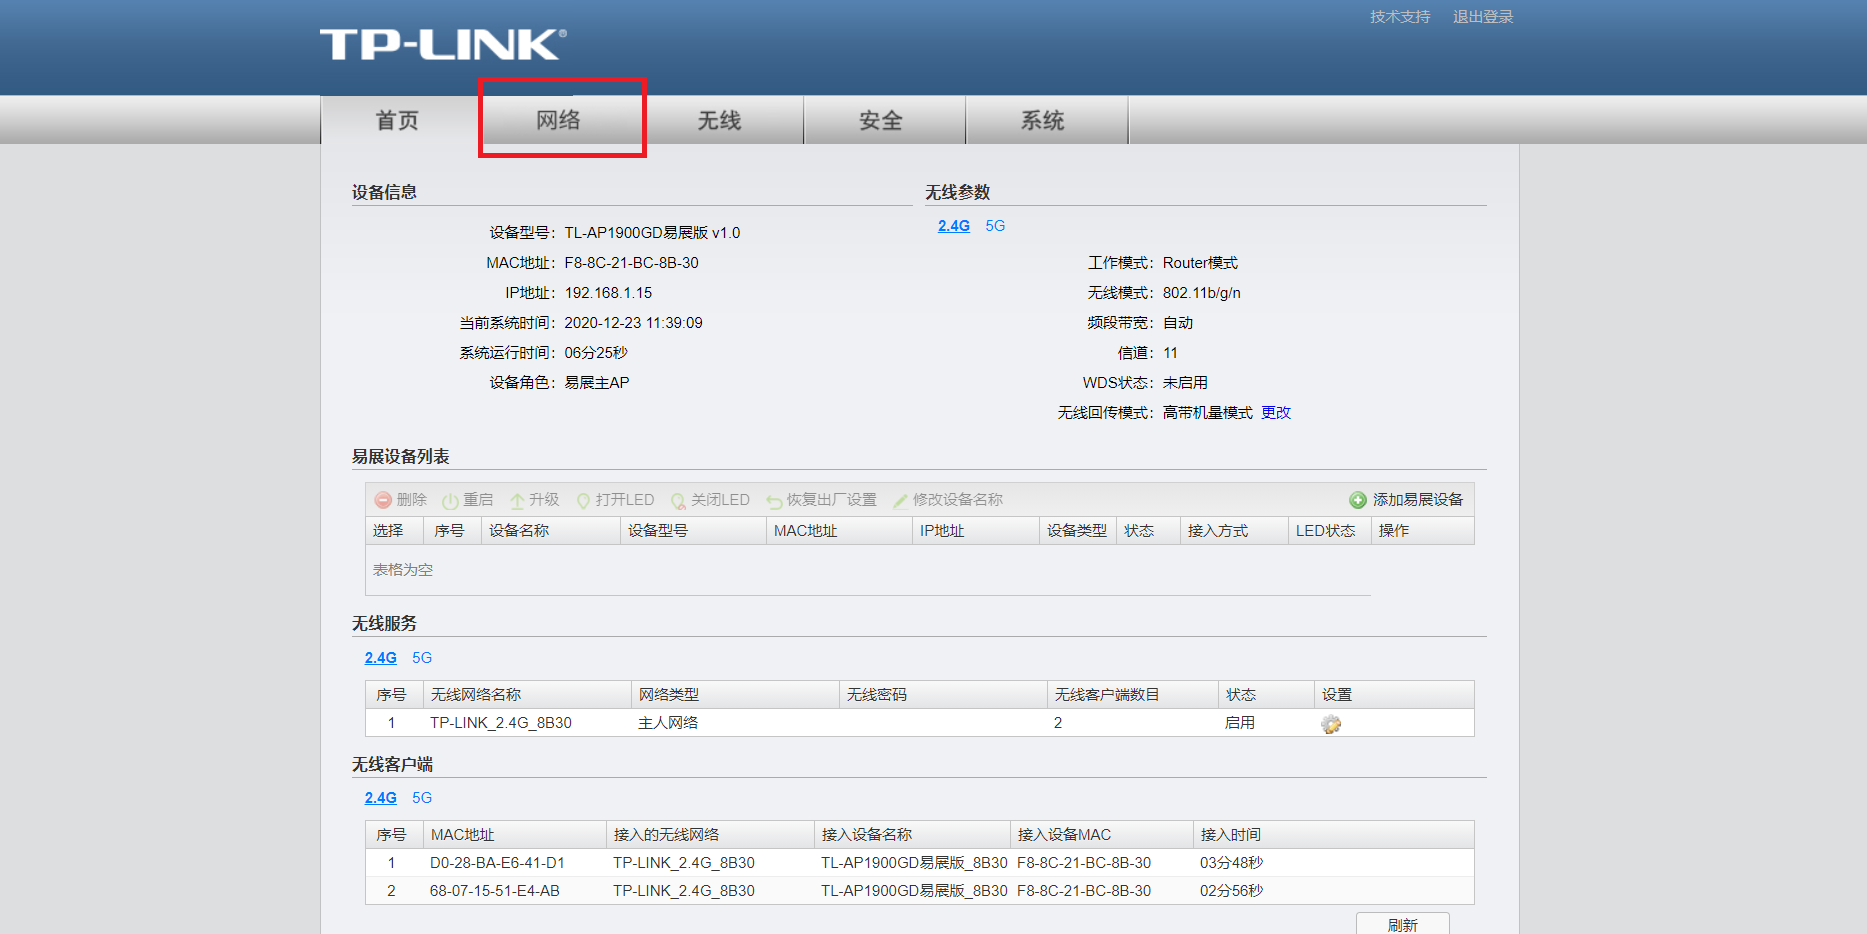
Task: Switch wireless service view to 5G
Action: coord(421,657)
